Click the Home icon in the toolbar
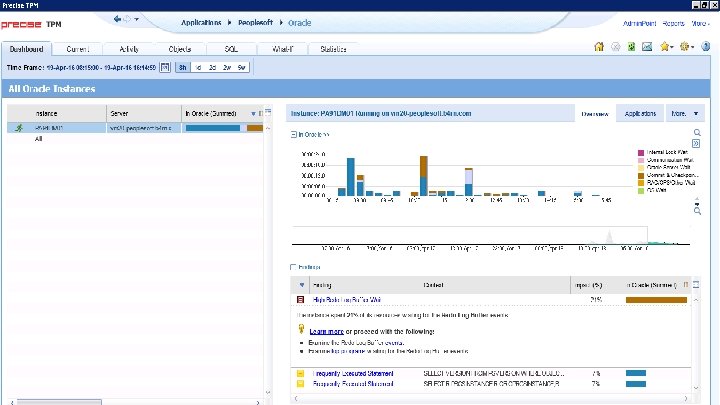The width and height of the screenshot is (720, 405). click(599, 47)
